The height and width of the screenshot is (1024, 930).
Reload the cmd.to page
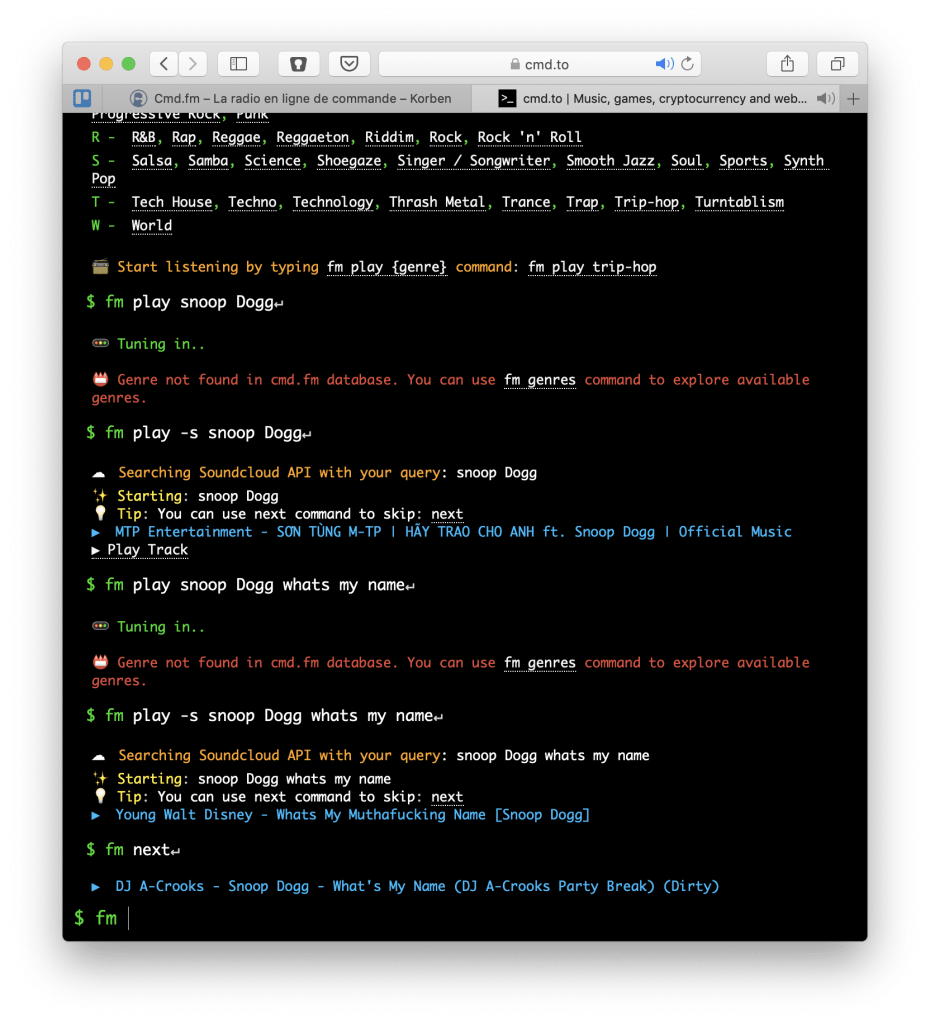click(688, 63)
